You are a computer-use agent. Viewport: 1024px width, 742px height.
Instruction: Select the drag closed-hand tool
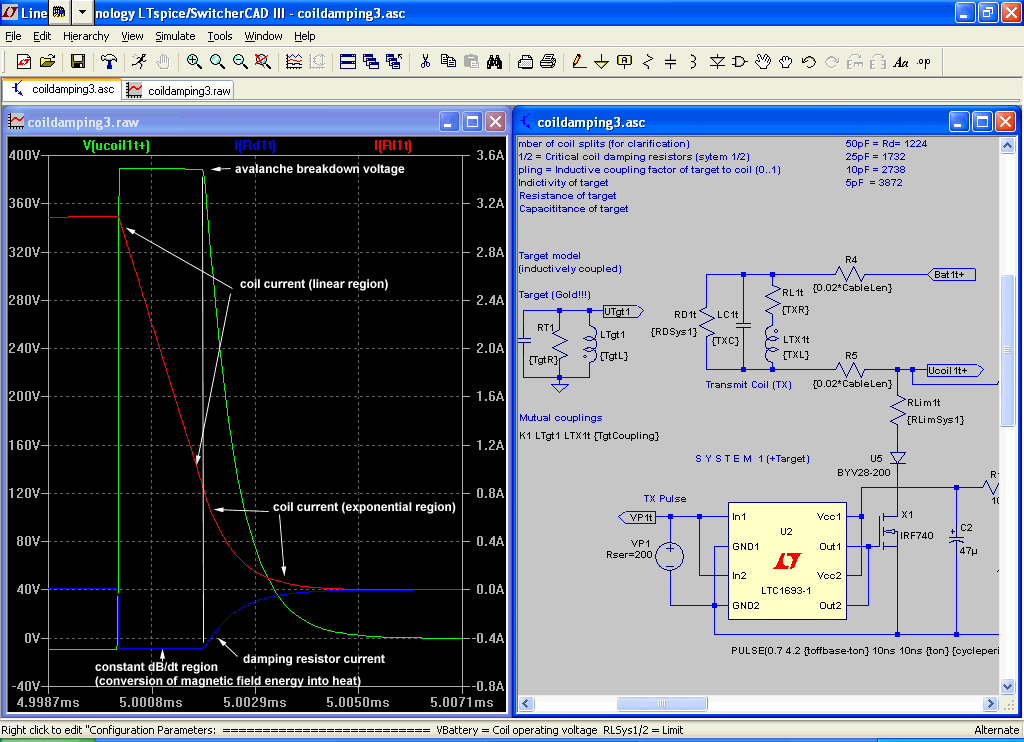(x=786, y=61)
